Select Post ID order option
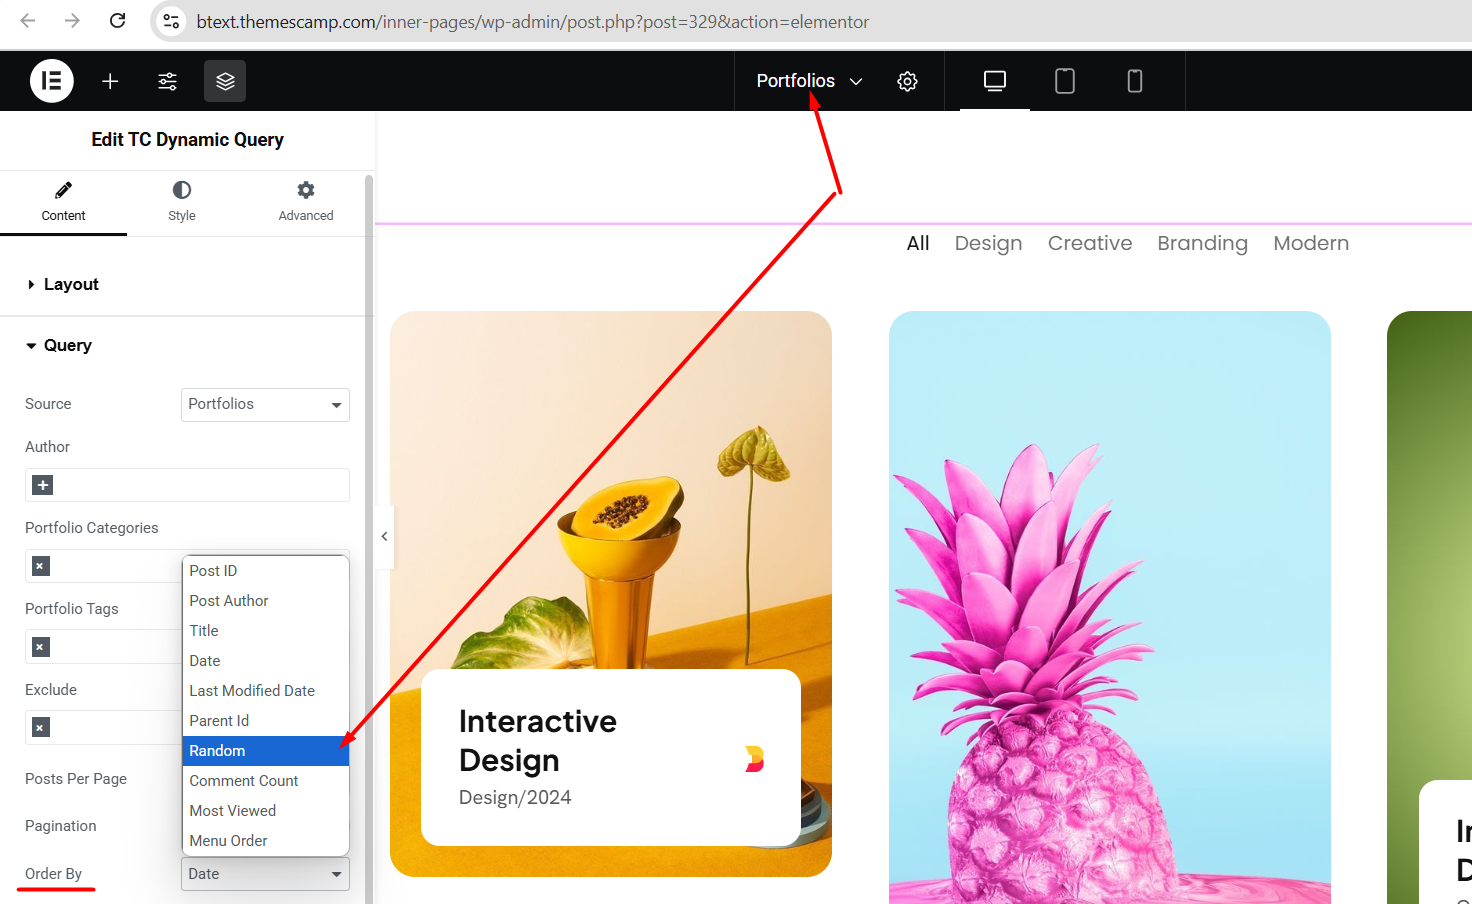The width and height of the screenshot is (1472, 904). pos(265,571)
